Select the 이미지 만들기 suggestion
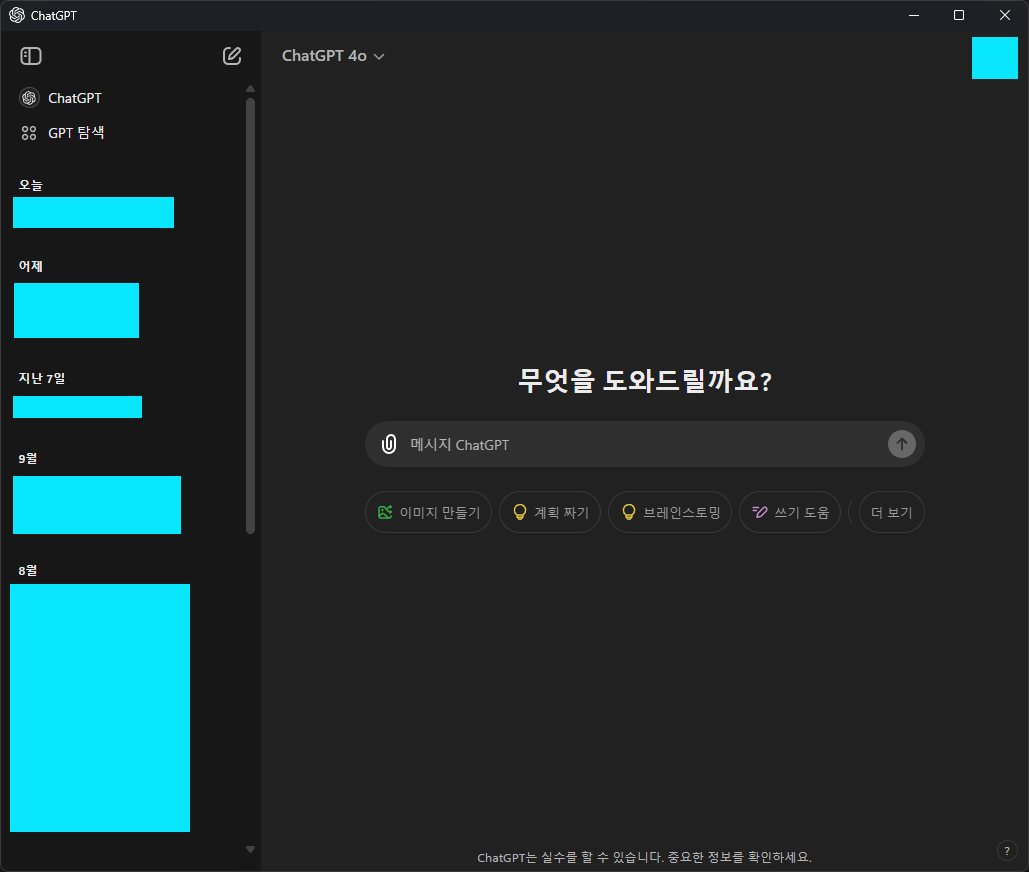The width and height of the screenshot is (1029, 872). tap(429, 512)
